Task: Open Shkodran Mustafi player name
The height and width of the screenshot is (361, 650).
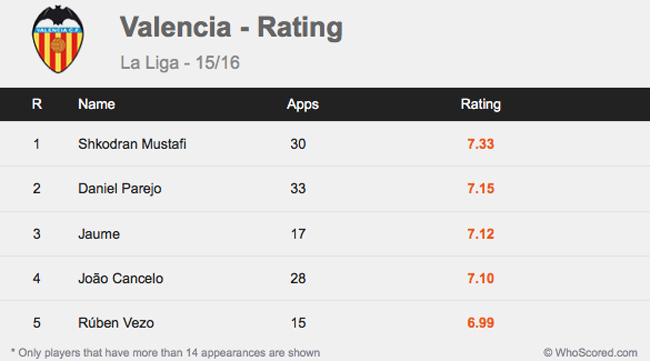Action: pos(132,144)
